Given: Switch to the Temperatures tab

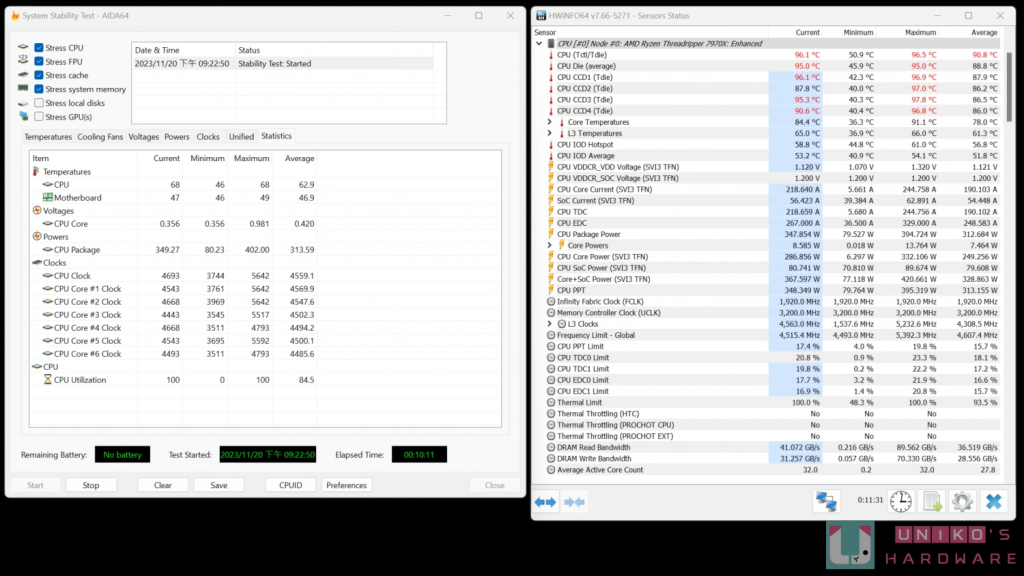Looking at the screenshot, I should 48,136.
